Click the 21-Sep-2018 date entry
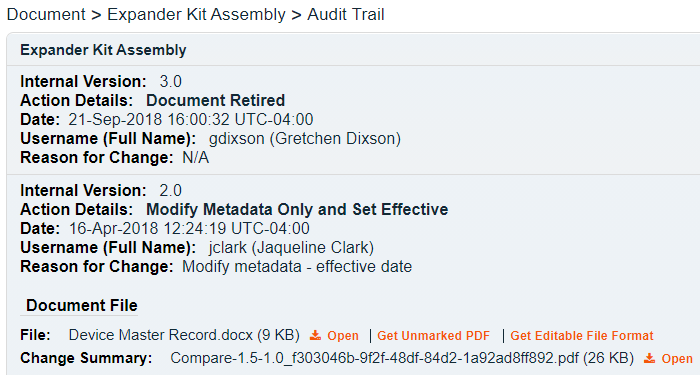700x375 pixels. tap(191, 120)
